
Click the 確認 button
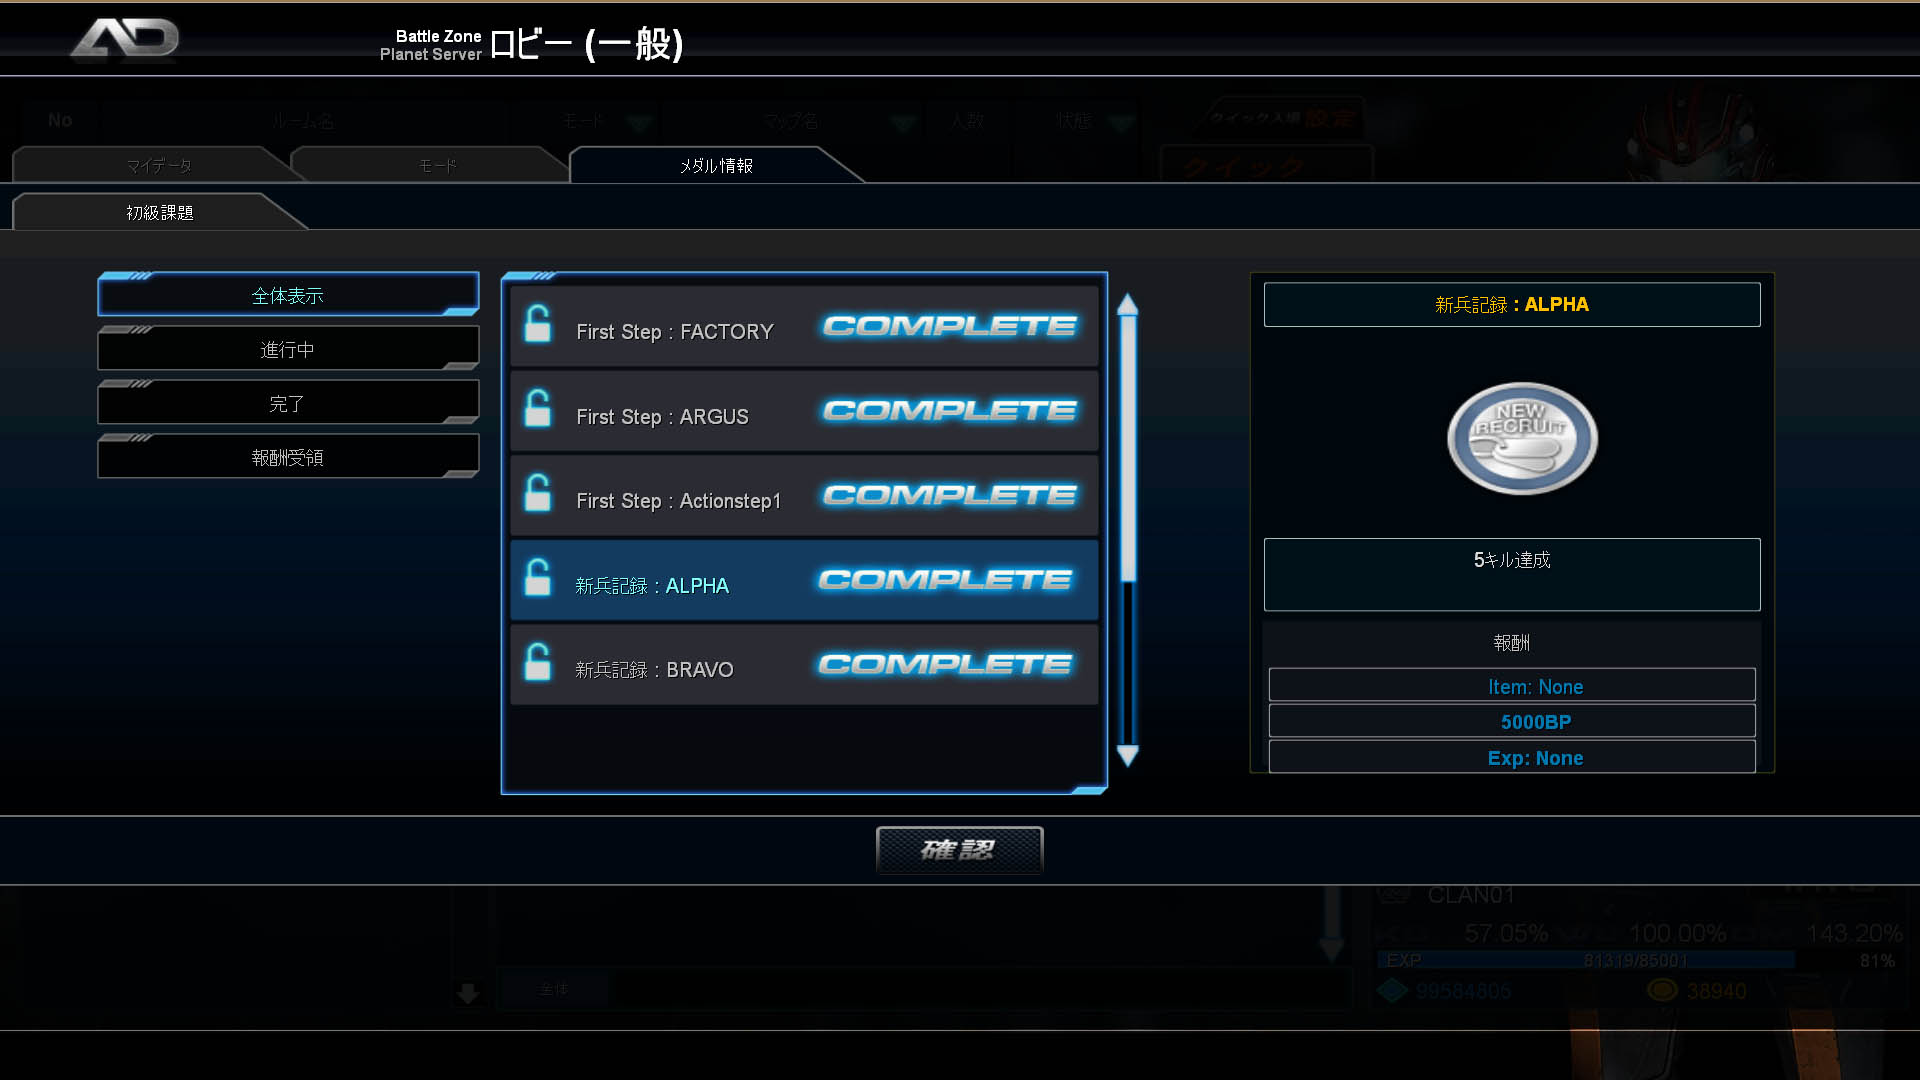coord(959,850)
